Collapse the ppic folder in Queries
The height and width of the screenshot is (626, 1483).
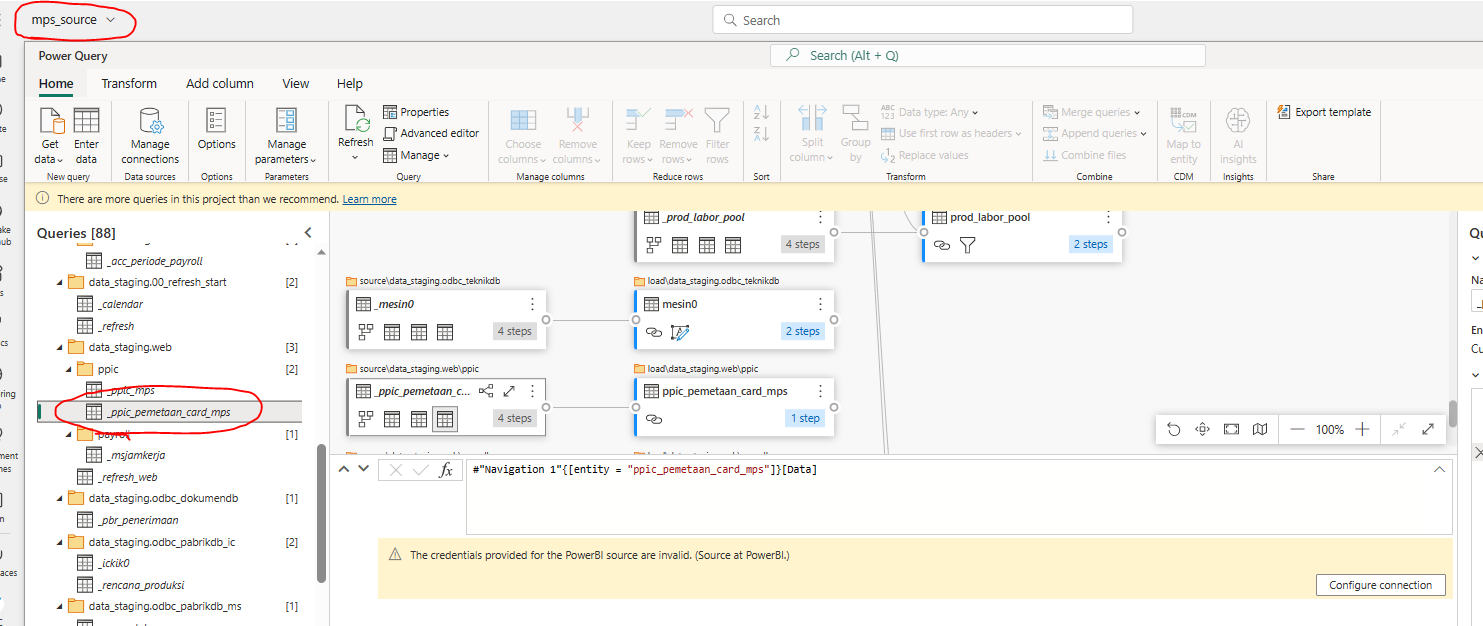[69, 369]
